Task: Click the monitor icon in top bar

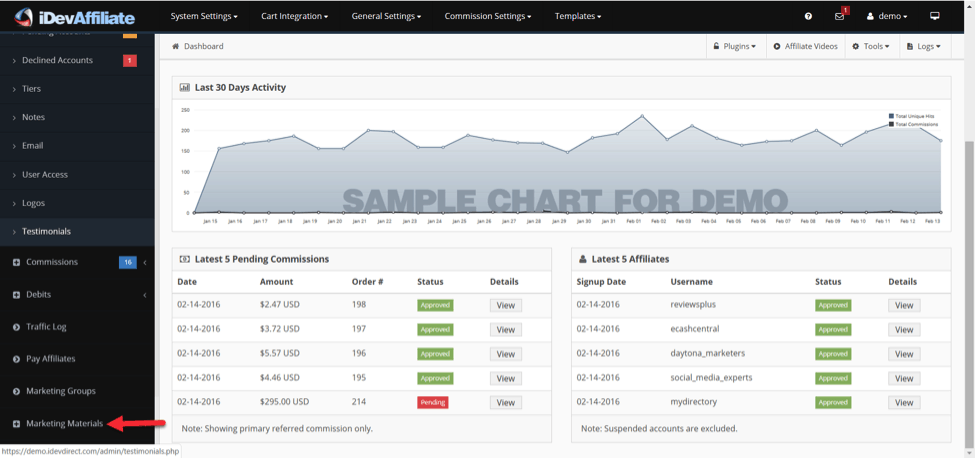Action: click(x=935, y=16)
